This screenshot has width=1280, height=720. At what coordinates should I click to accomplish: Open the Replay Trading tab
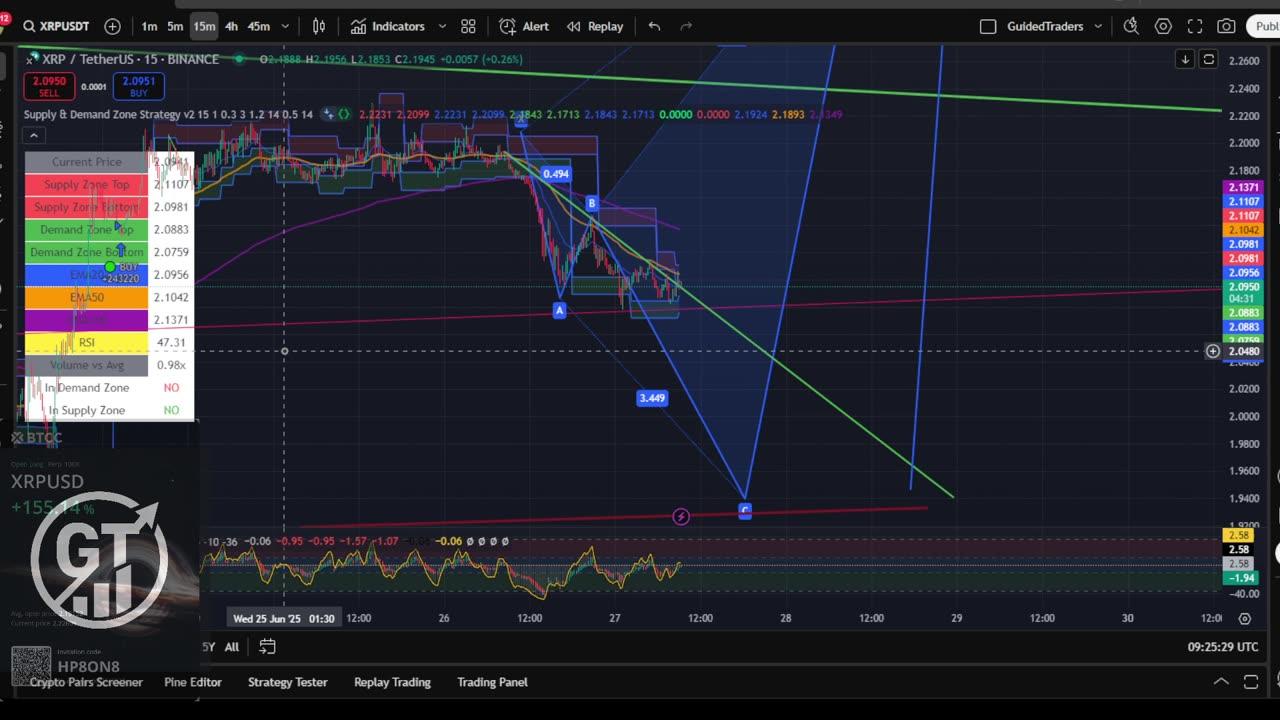tap(392, 682)
